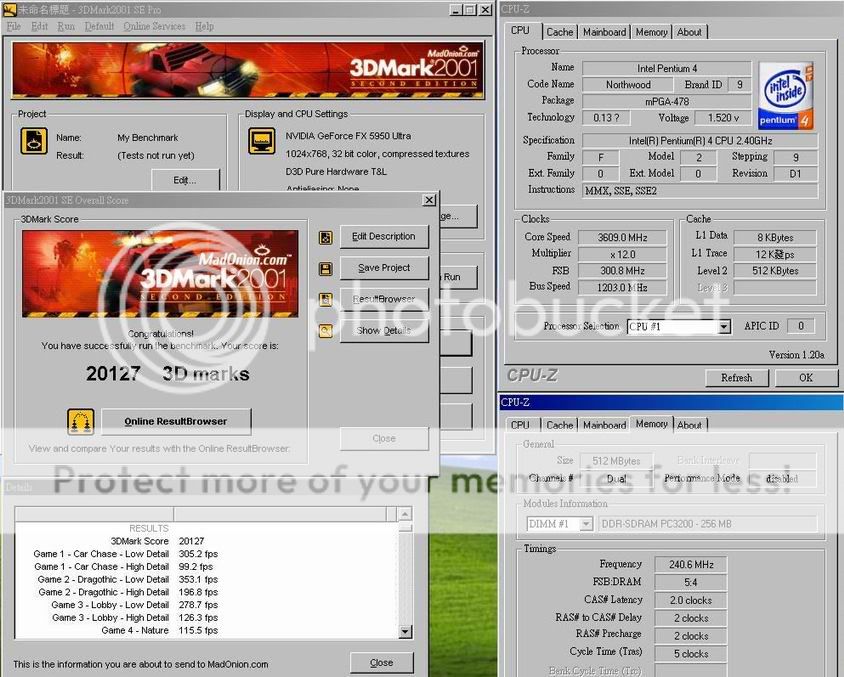Click the ResultBrowser icon beside its button
Screen dimensions: 844x677
point(325,299)
